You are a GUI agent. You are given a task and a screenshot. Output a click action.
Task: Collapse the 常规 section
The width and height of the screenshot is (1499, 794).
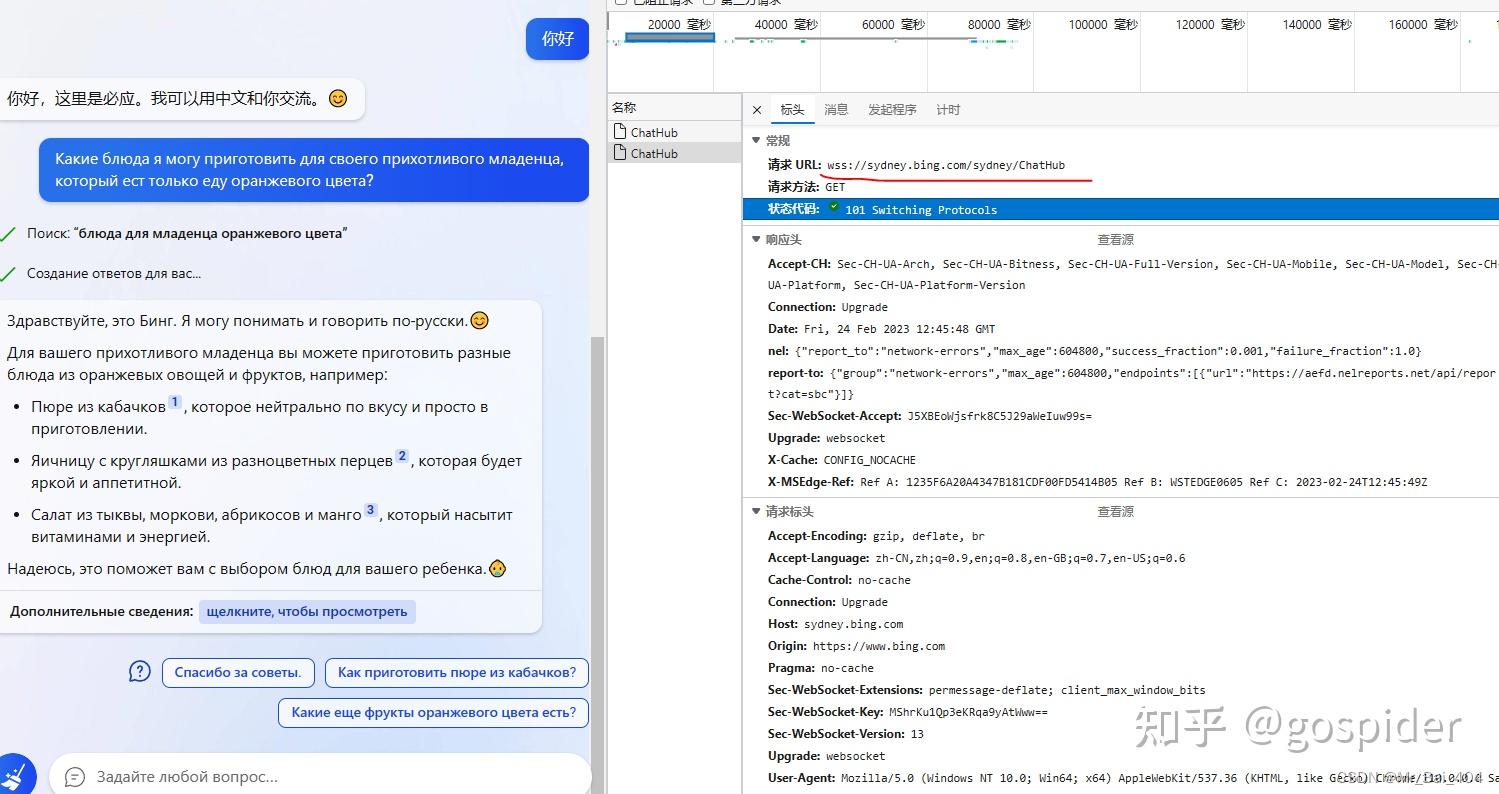[757, 141]
